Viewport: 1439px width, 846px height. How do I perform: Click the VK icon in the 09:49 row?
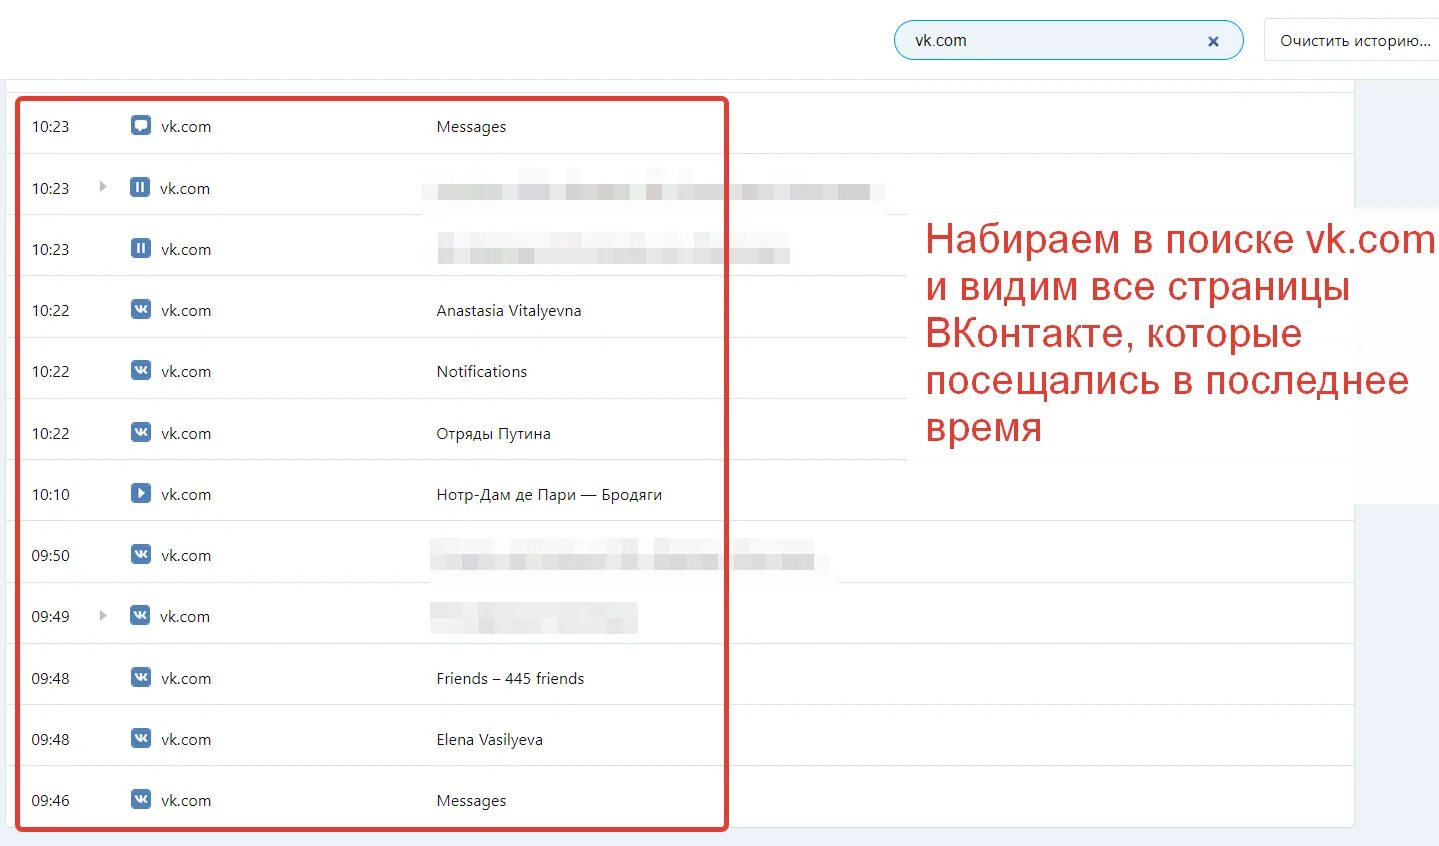[140, 615]
